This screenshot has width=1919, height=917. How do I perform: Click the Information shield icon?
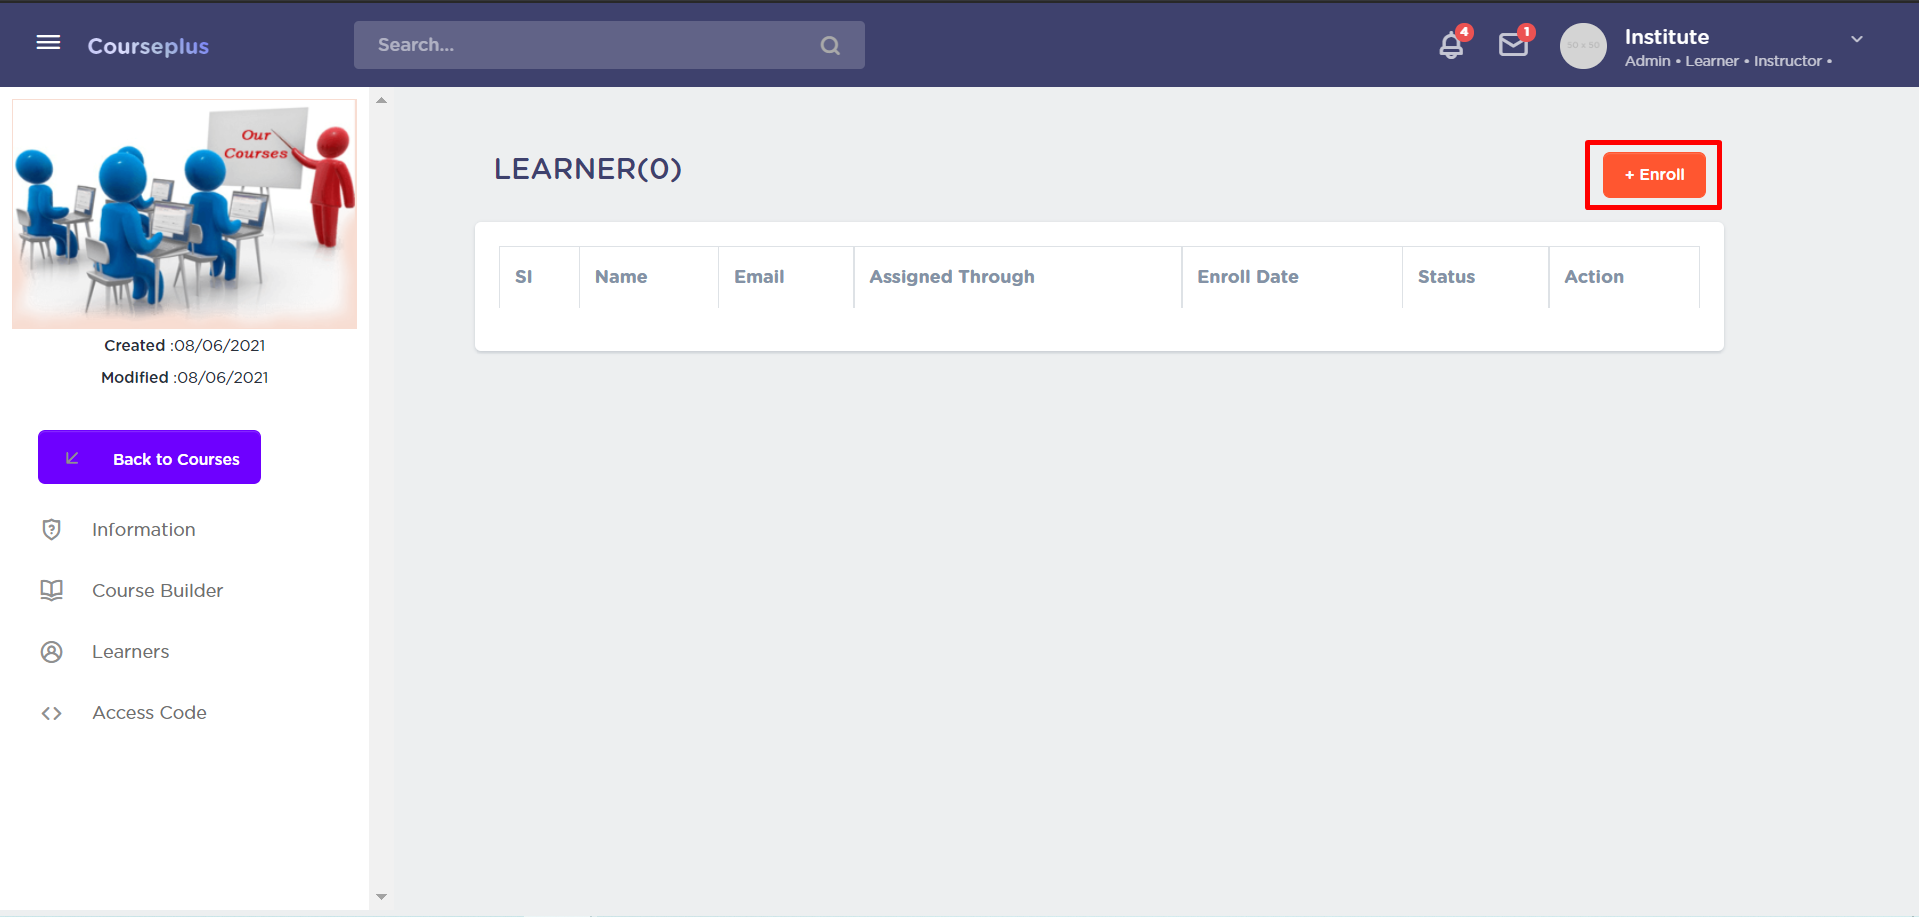coord(52,530)
